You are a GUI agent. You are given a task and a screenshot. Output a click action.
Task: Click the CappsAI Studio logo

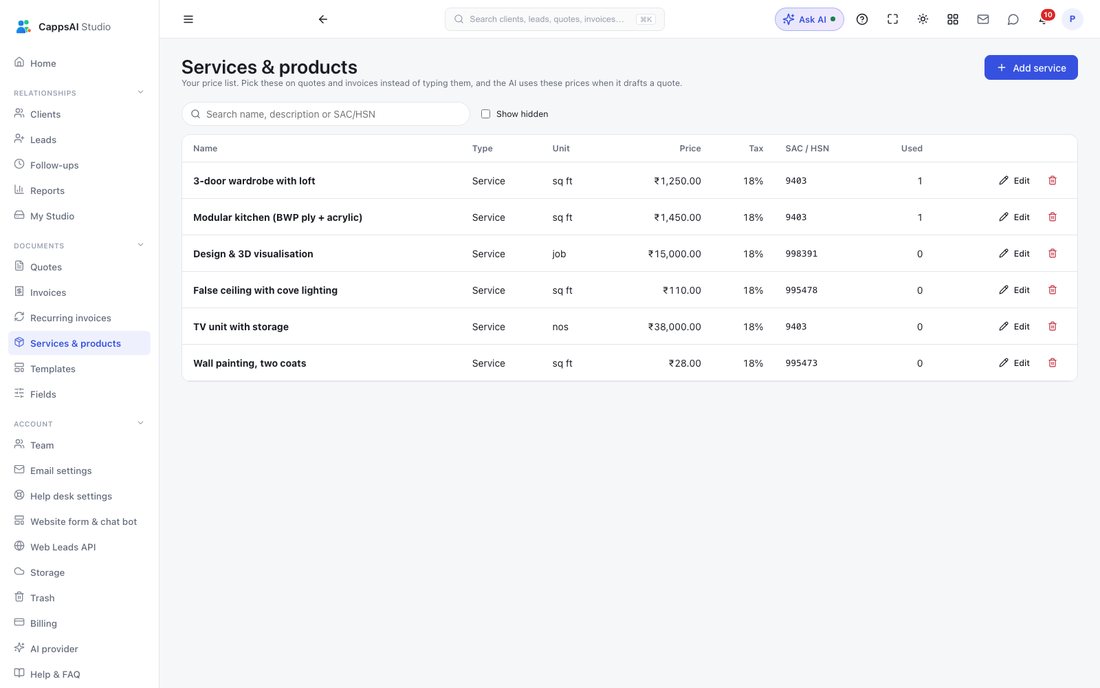63,27
